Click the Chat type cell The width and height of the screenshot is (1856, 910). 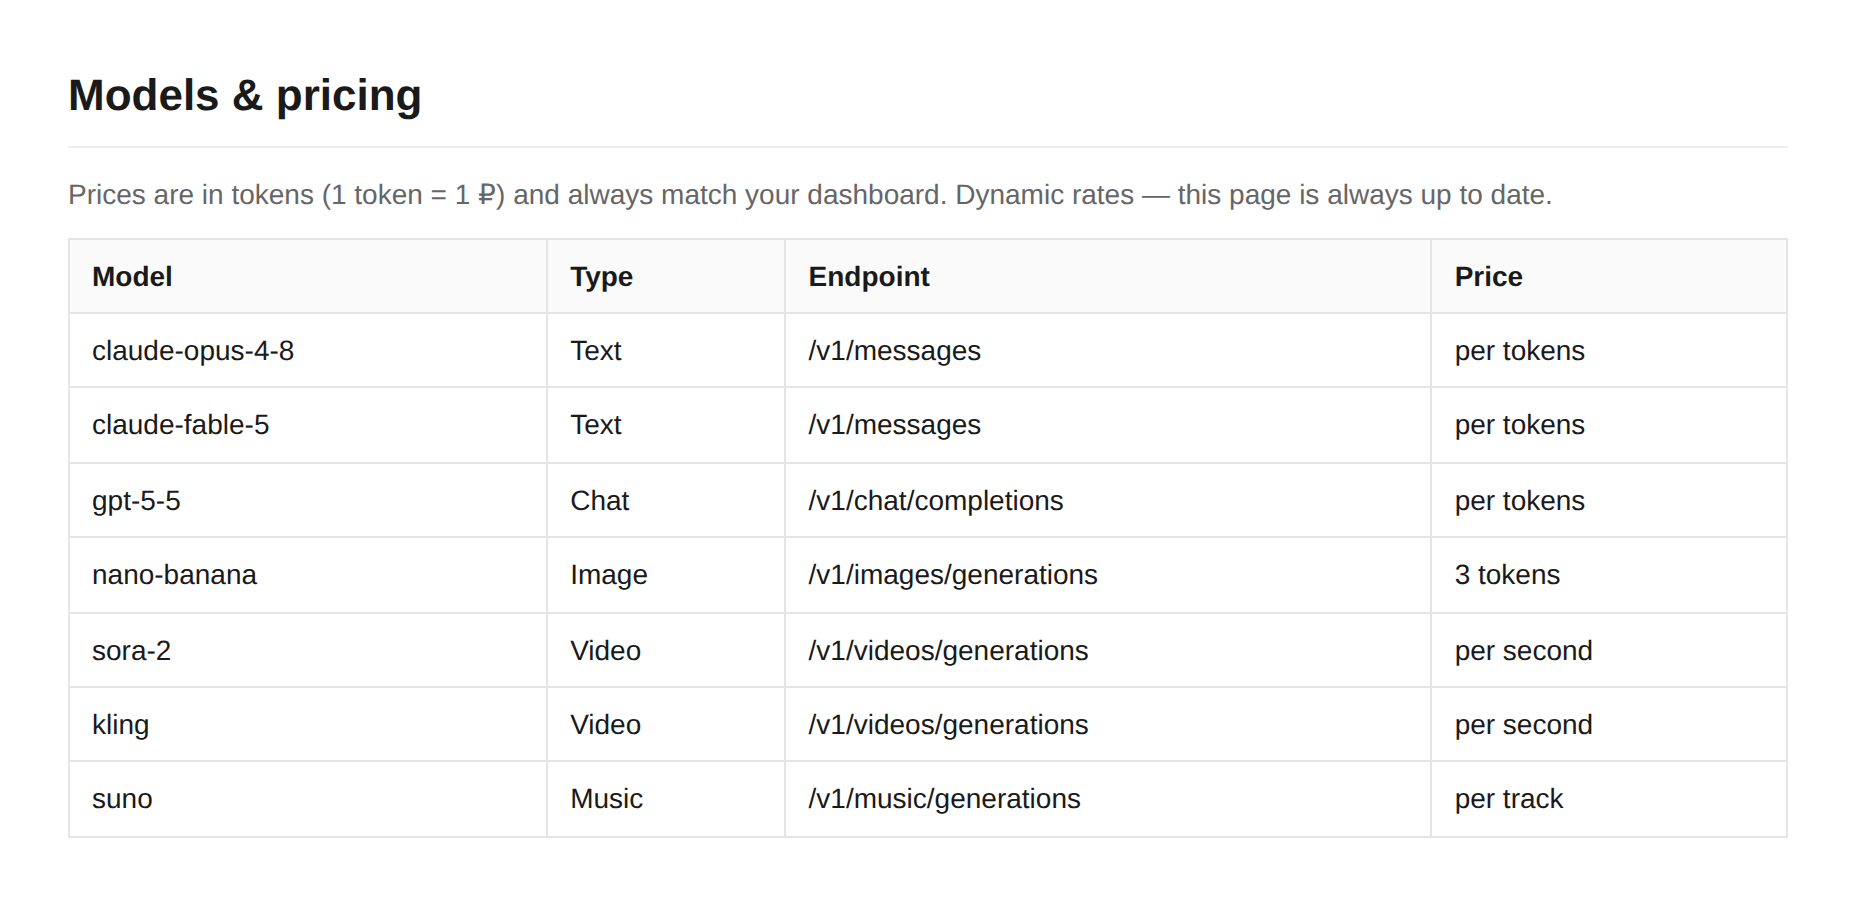tap(666, 501)
